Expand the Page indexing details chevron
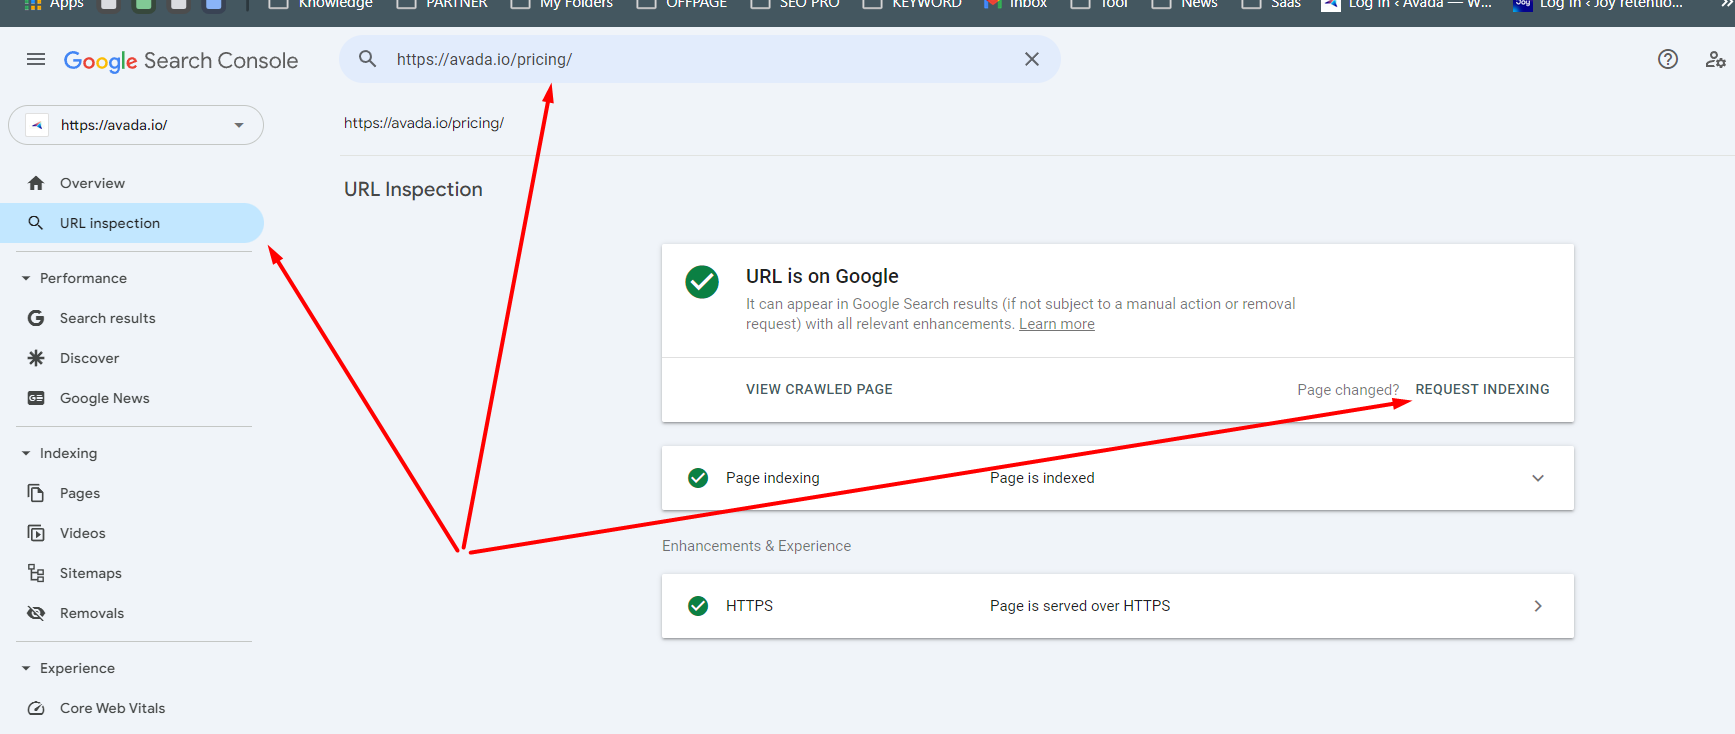Screen dimensions: 1735x734 point(1538,478)
